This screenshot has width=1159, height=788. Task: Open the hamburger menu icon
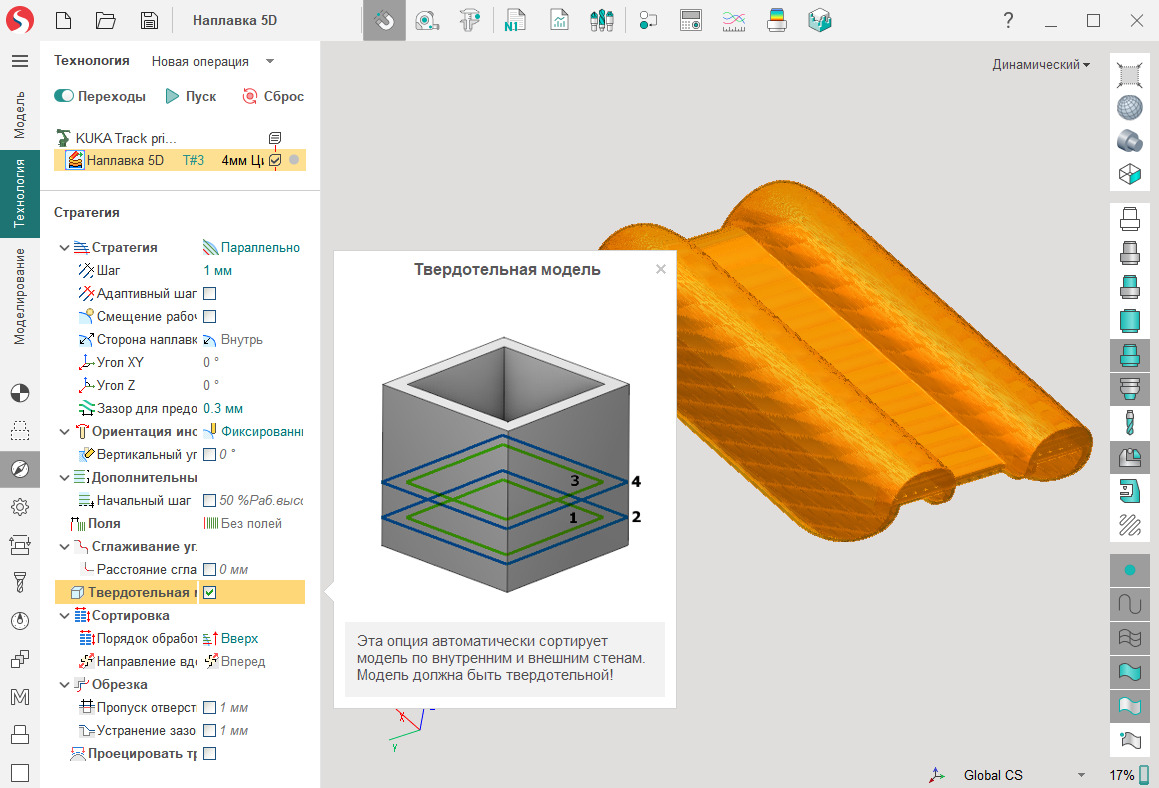pos(19,61)
